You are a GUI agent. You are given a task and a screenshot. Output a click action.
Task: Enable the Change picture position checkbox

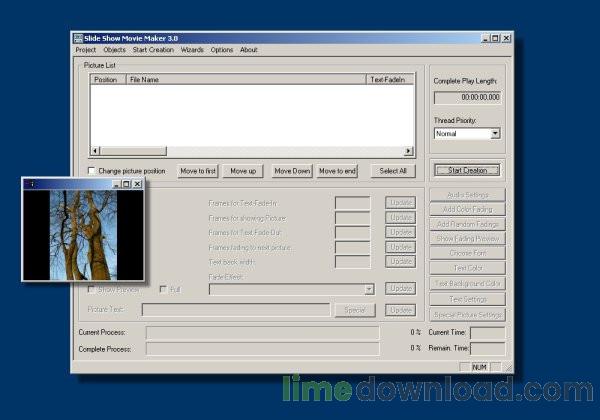pos(92,171)
